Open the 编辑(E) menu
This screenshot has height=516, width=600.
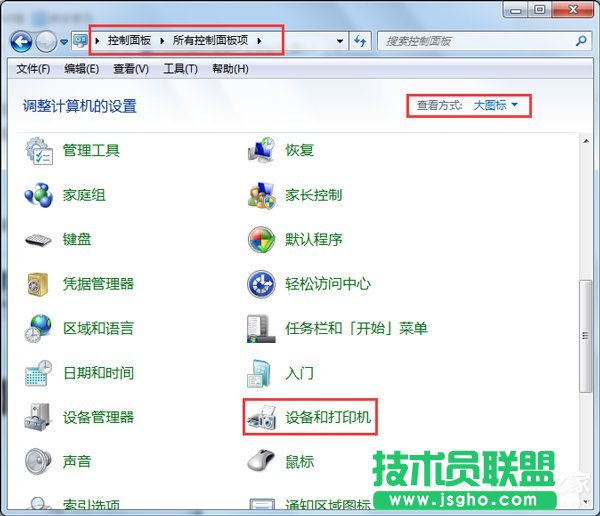point(82,69)
